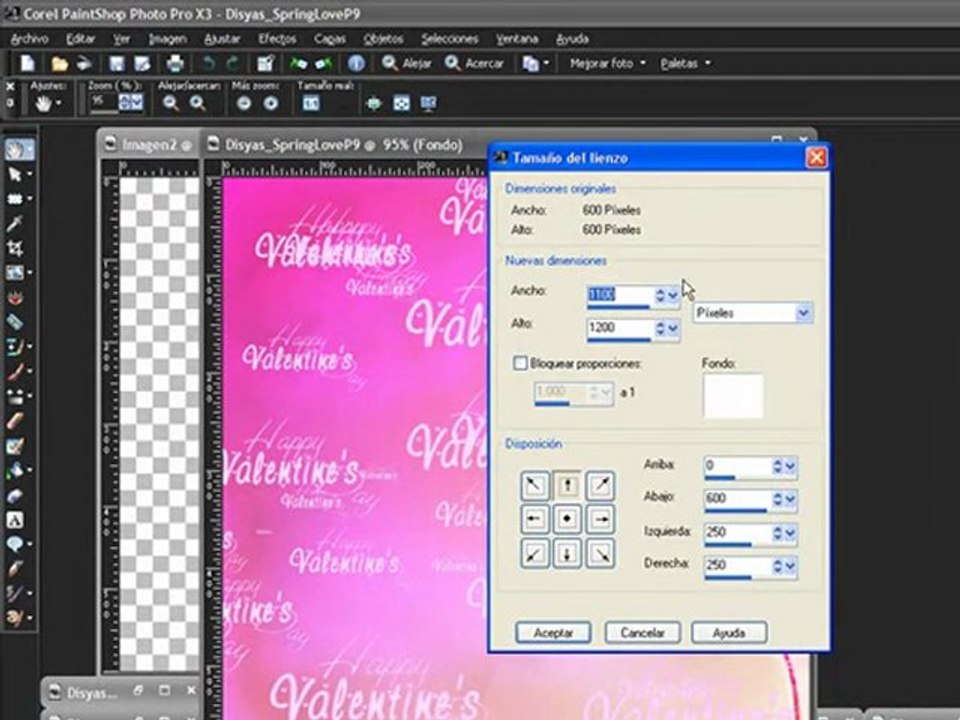Image resolution: width=960 pixels, height=720 pixels.
Task: Click the Cancelar button
Action: [643, 632]
